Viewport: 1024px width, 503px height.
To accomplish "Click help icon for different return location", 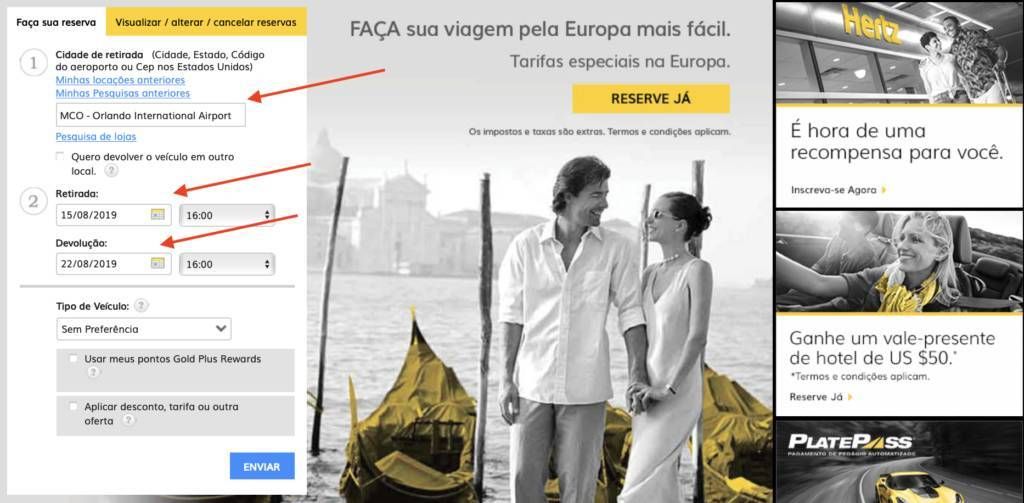I will coord(112,170).
